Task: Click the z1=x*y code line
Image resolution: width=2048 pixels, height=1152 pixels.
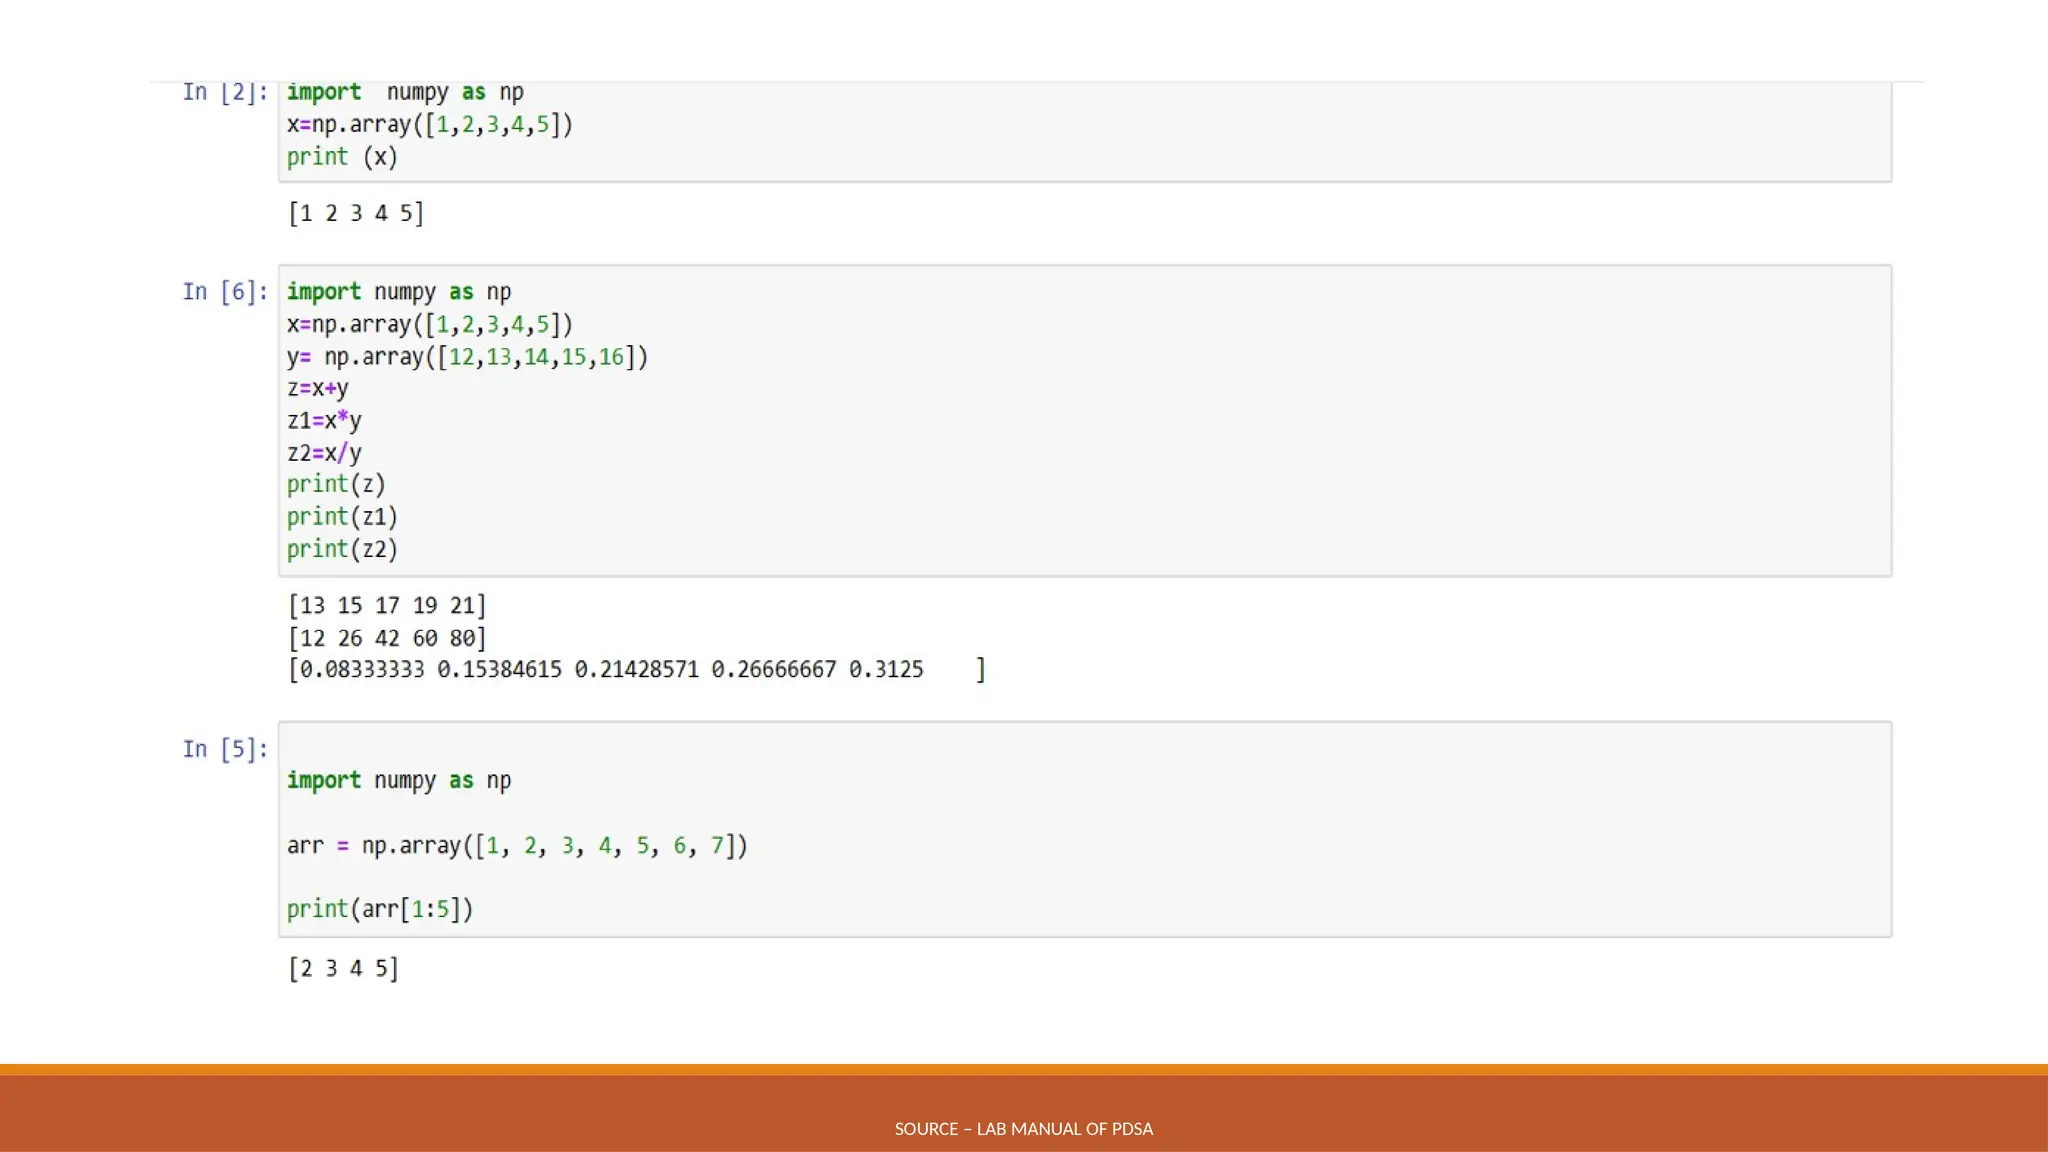Action: click(324, 421)
